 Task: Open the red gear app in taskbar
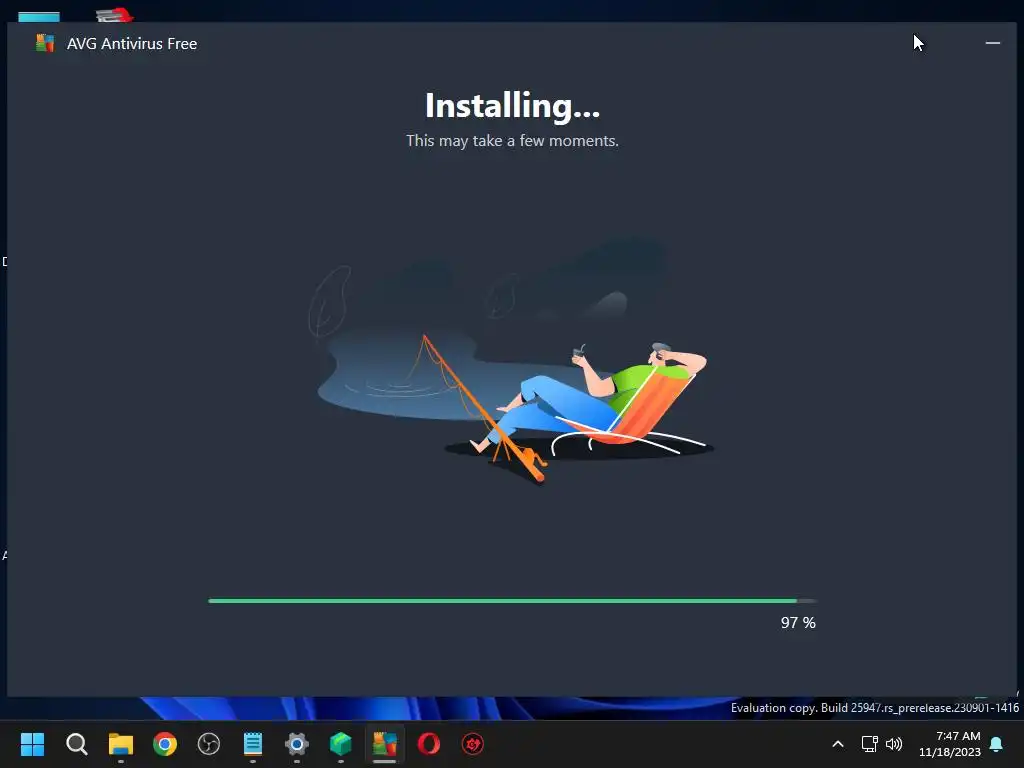click(x=473, y=744)
